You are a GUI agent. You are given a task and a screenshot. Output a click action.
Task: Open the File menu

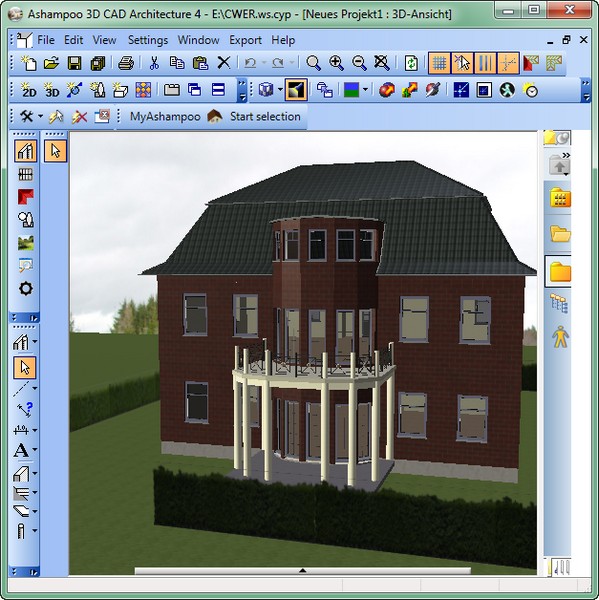[46, 40]
